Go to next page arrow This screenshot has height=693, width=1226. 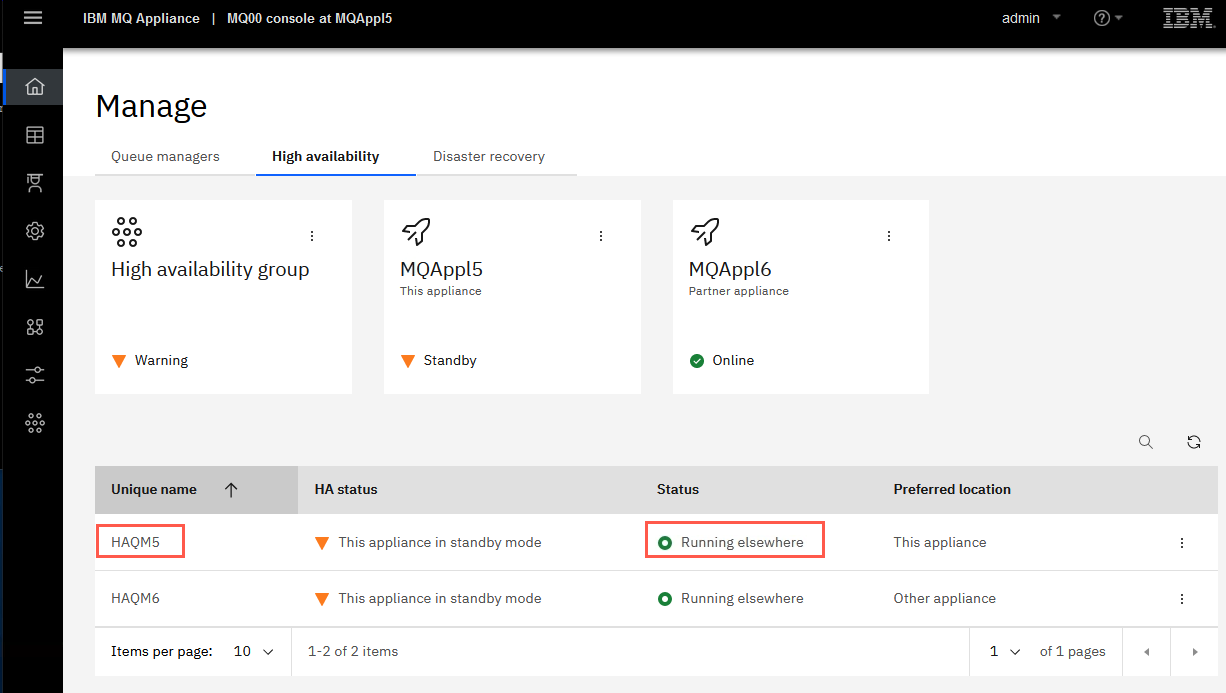(x=1195, y=652)
